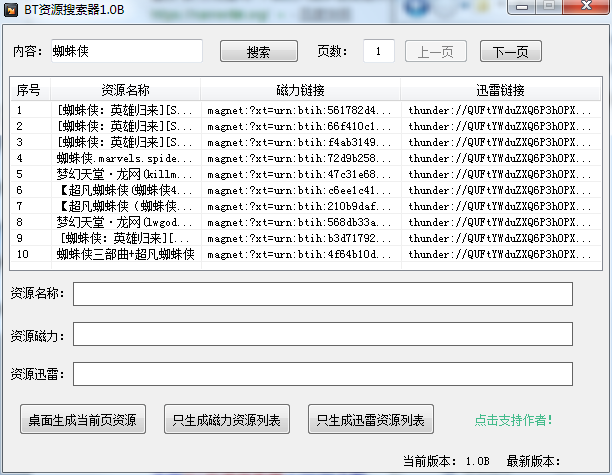Click the 当前版本: 1.0B version text
Viewport: 612px width, 475px height.
pyautogui.click(x=446, y=461)
